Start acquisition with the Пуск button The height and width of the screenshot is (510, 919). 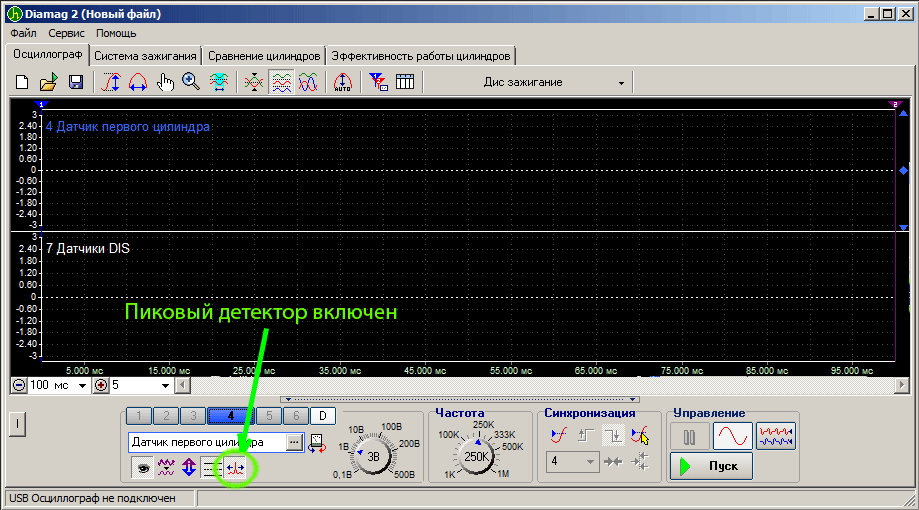tap(712, 467)
